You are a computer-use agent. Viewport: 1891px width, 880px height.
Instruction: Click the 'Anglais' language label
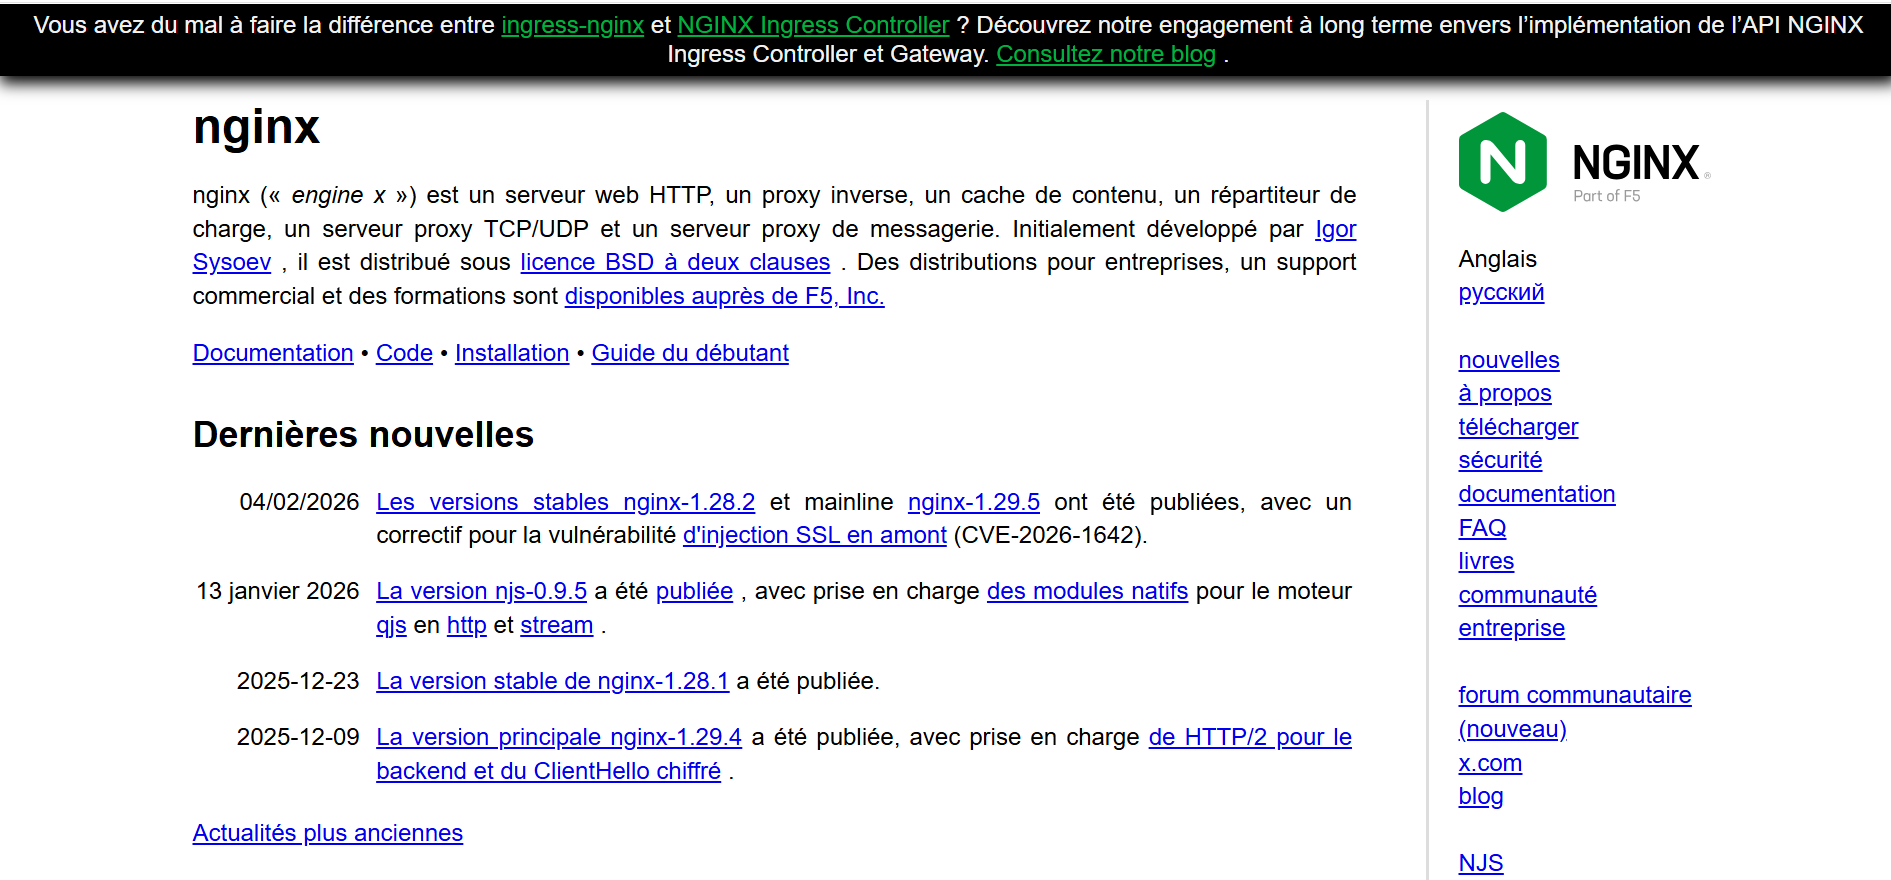pyautogui.click(x=1497, y=259)
